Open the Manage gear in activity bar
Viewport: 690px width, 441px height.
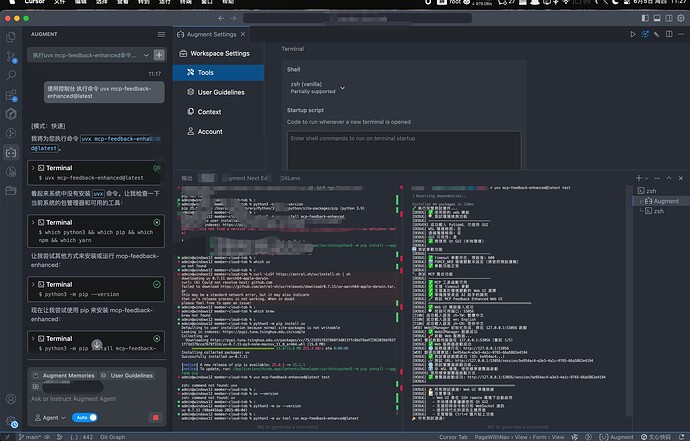coord(11,421)
